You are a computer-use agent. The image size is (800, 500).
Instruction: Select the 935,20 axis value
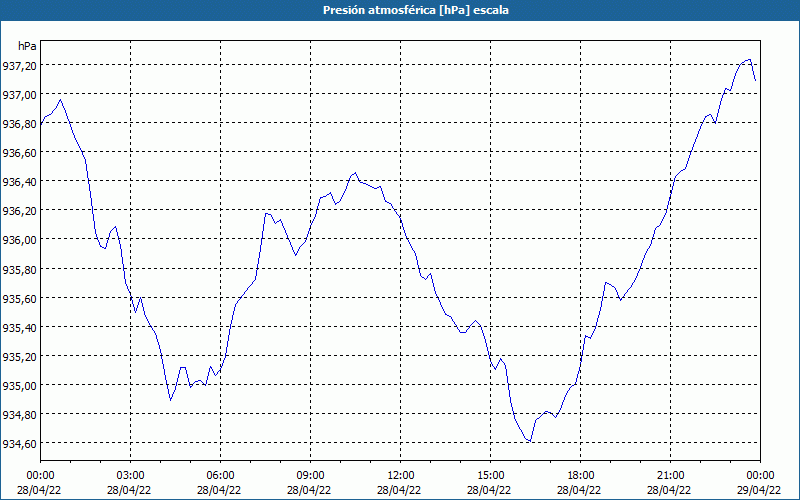19,356
